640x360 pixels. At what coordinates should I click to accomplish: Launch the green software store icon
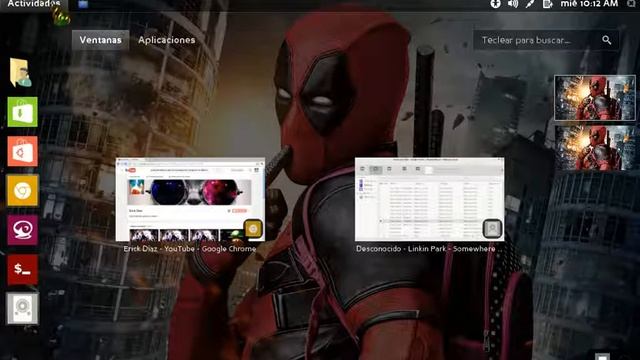coord(22,112)
